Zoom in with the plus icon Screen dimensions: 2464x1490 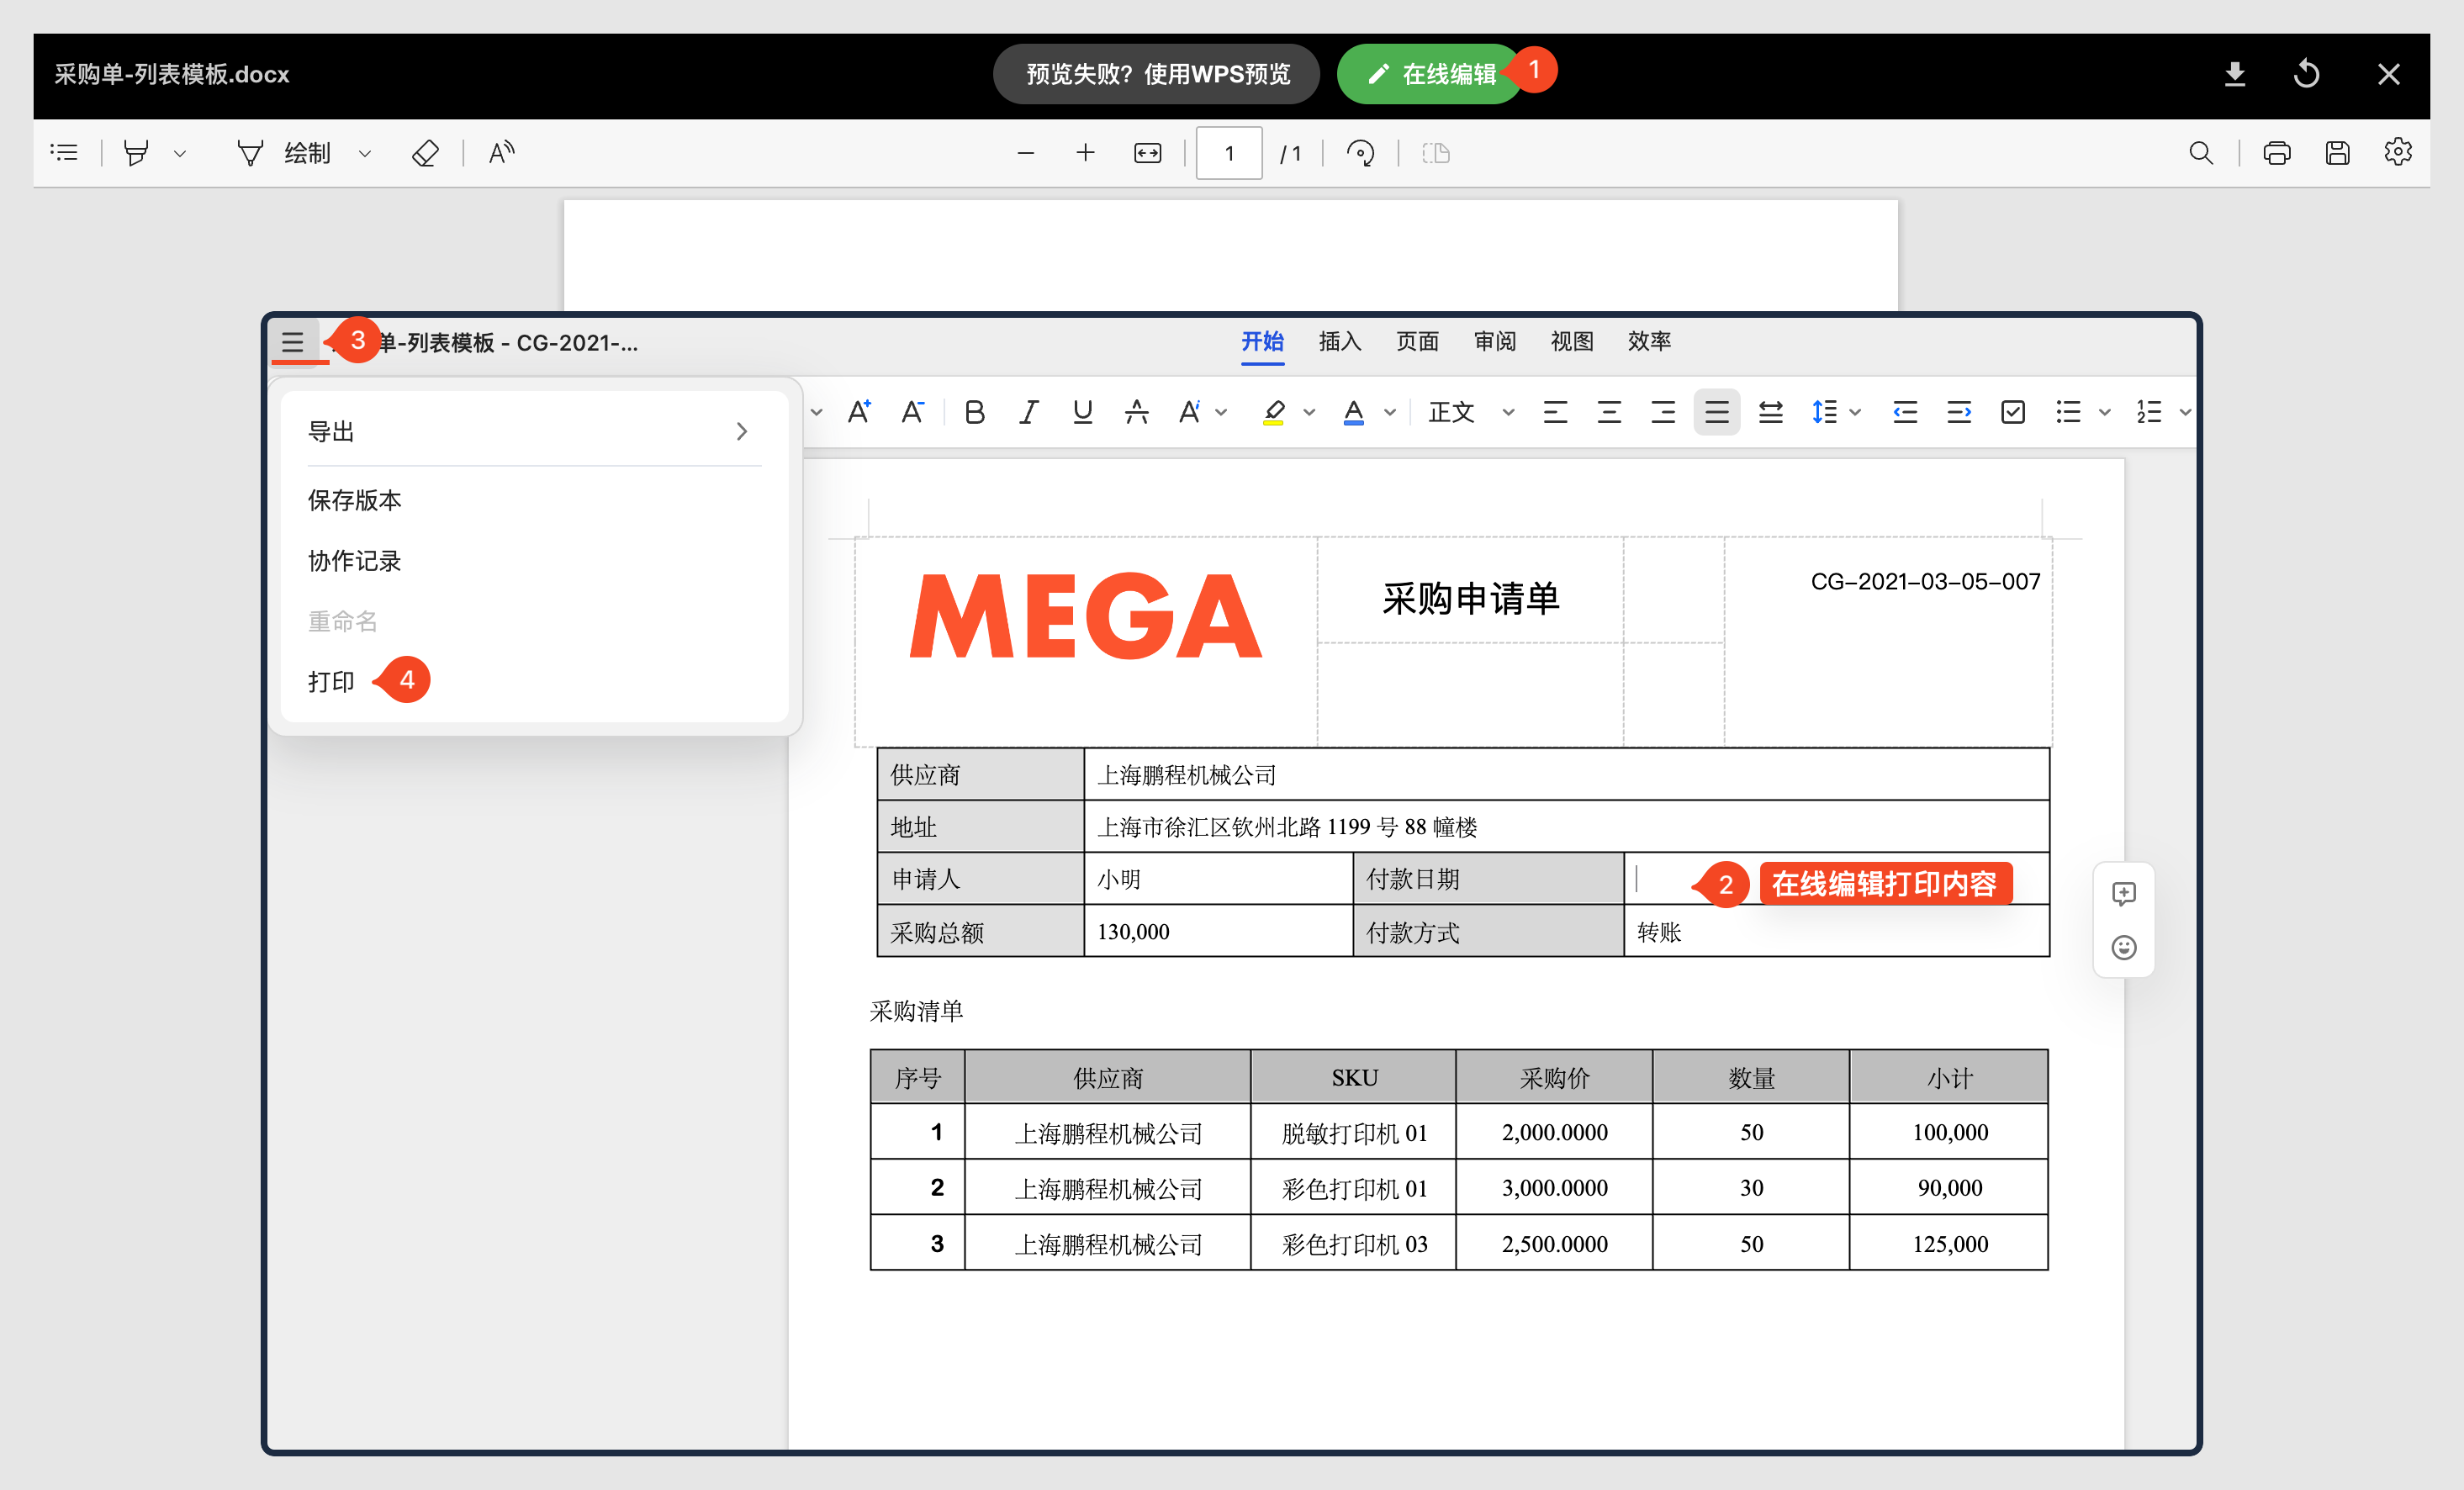pyautogui.click(x=1085, y=153)
